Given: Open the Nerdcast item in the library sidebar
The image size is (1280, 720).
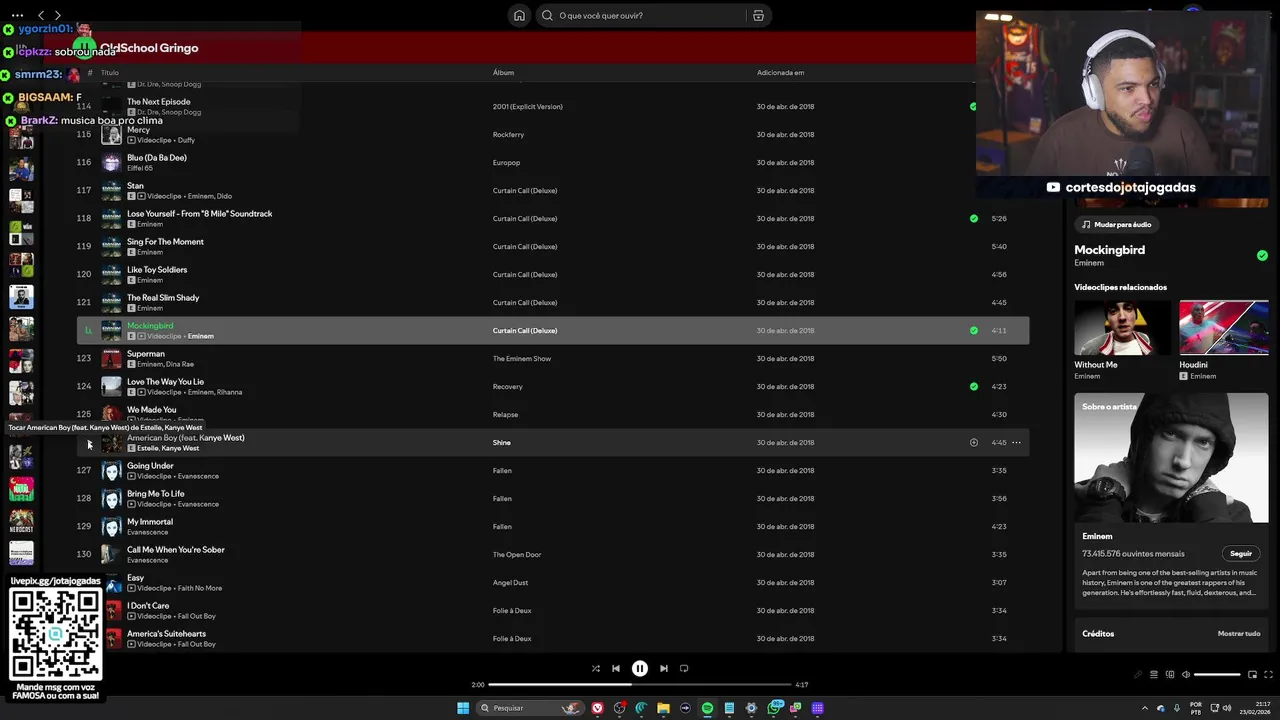Looking at the screenshot, I should (x=21, y=521).
